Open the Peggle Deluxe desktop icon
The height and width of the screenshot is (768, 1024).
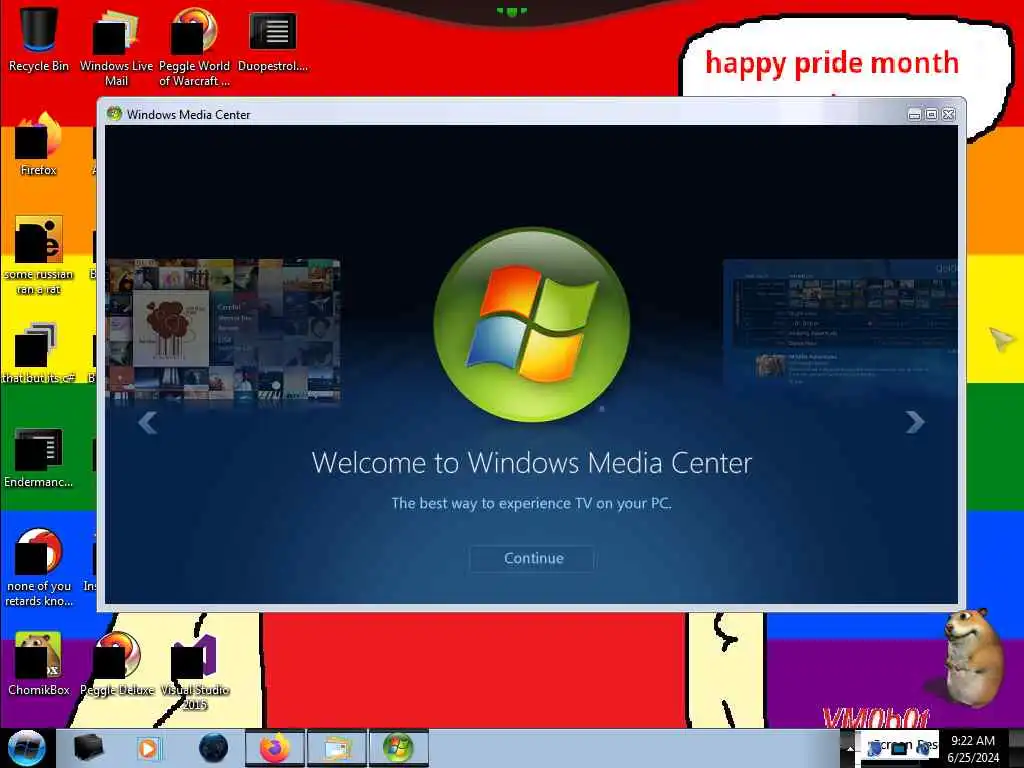point(117,664)
